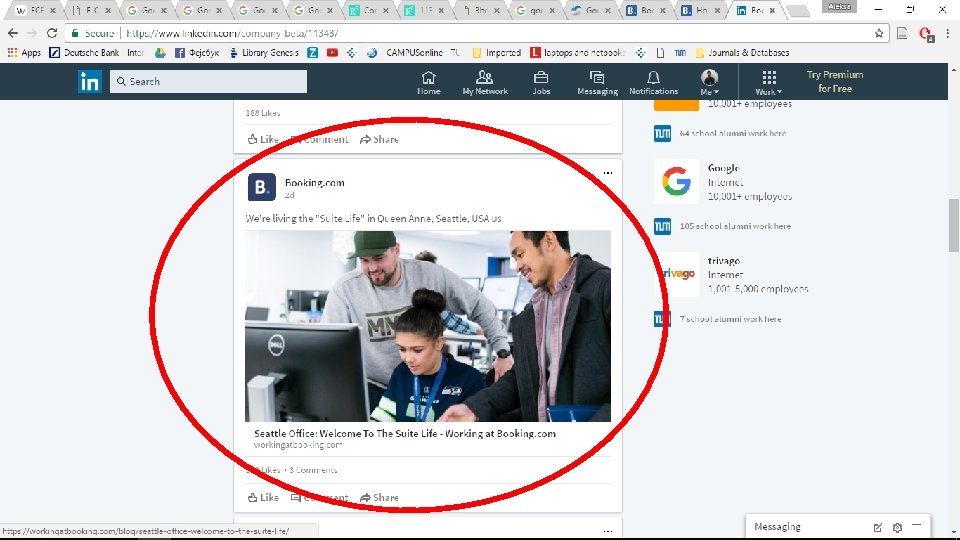Open Seattle Office: Welcome To The Suite Life link

(405, 433)
